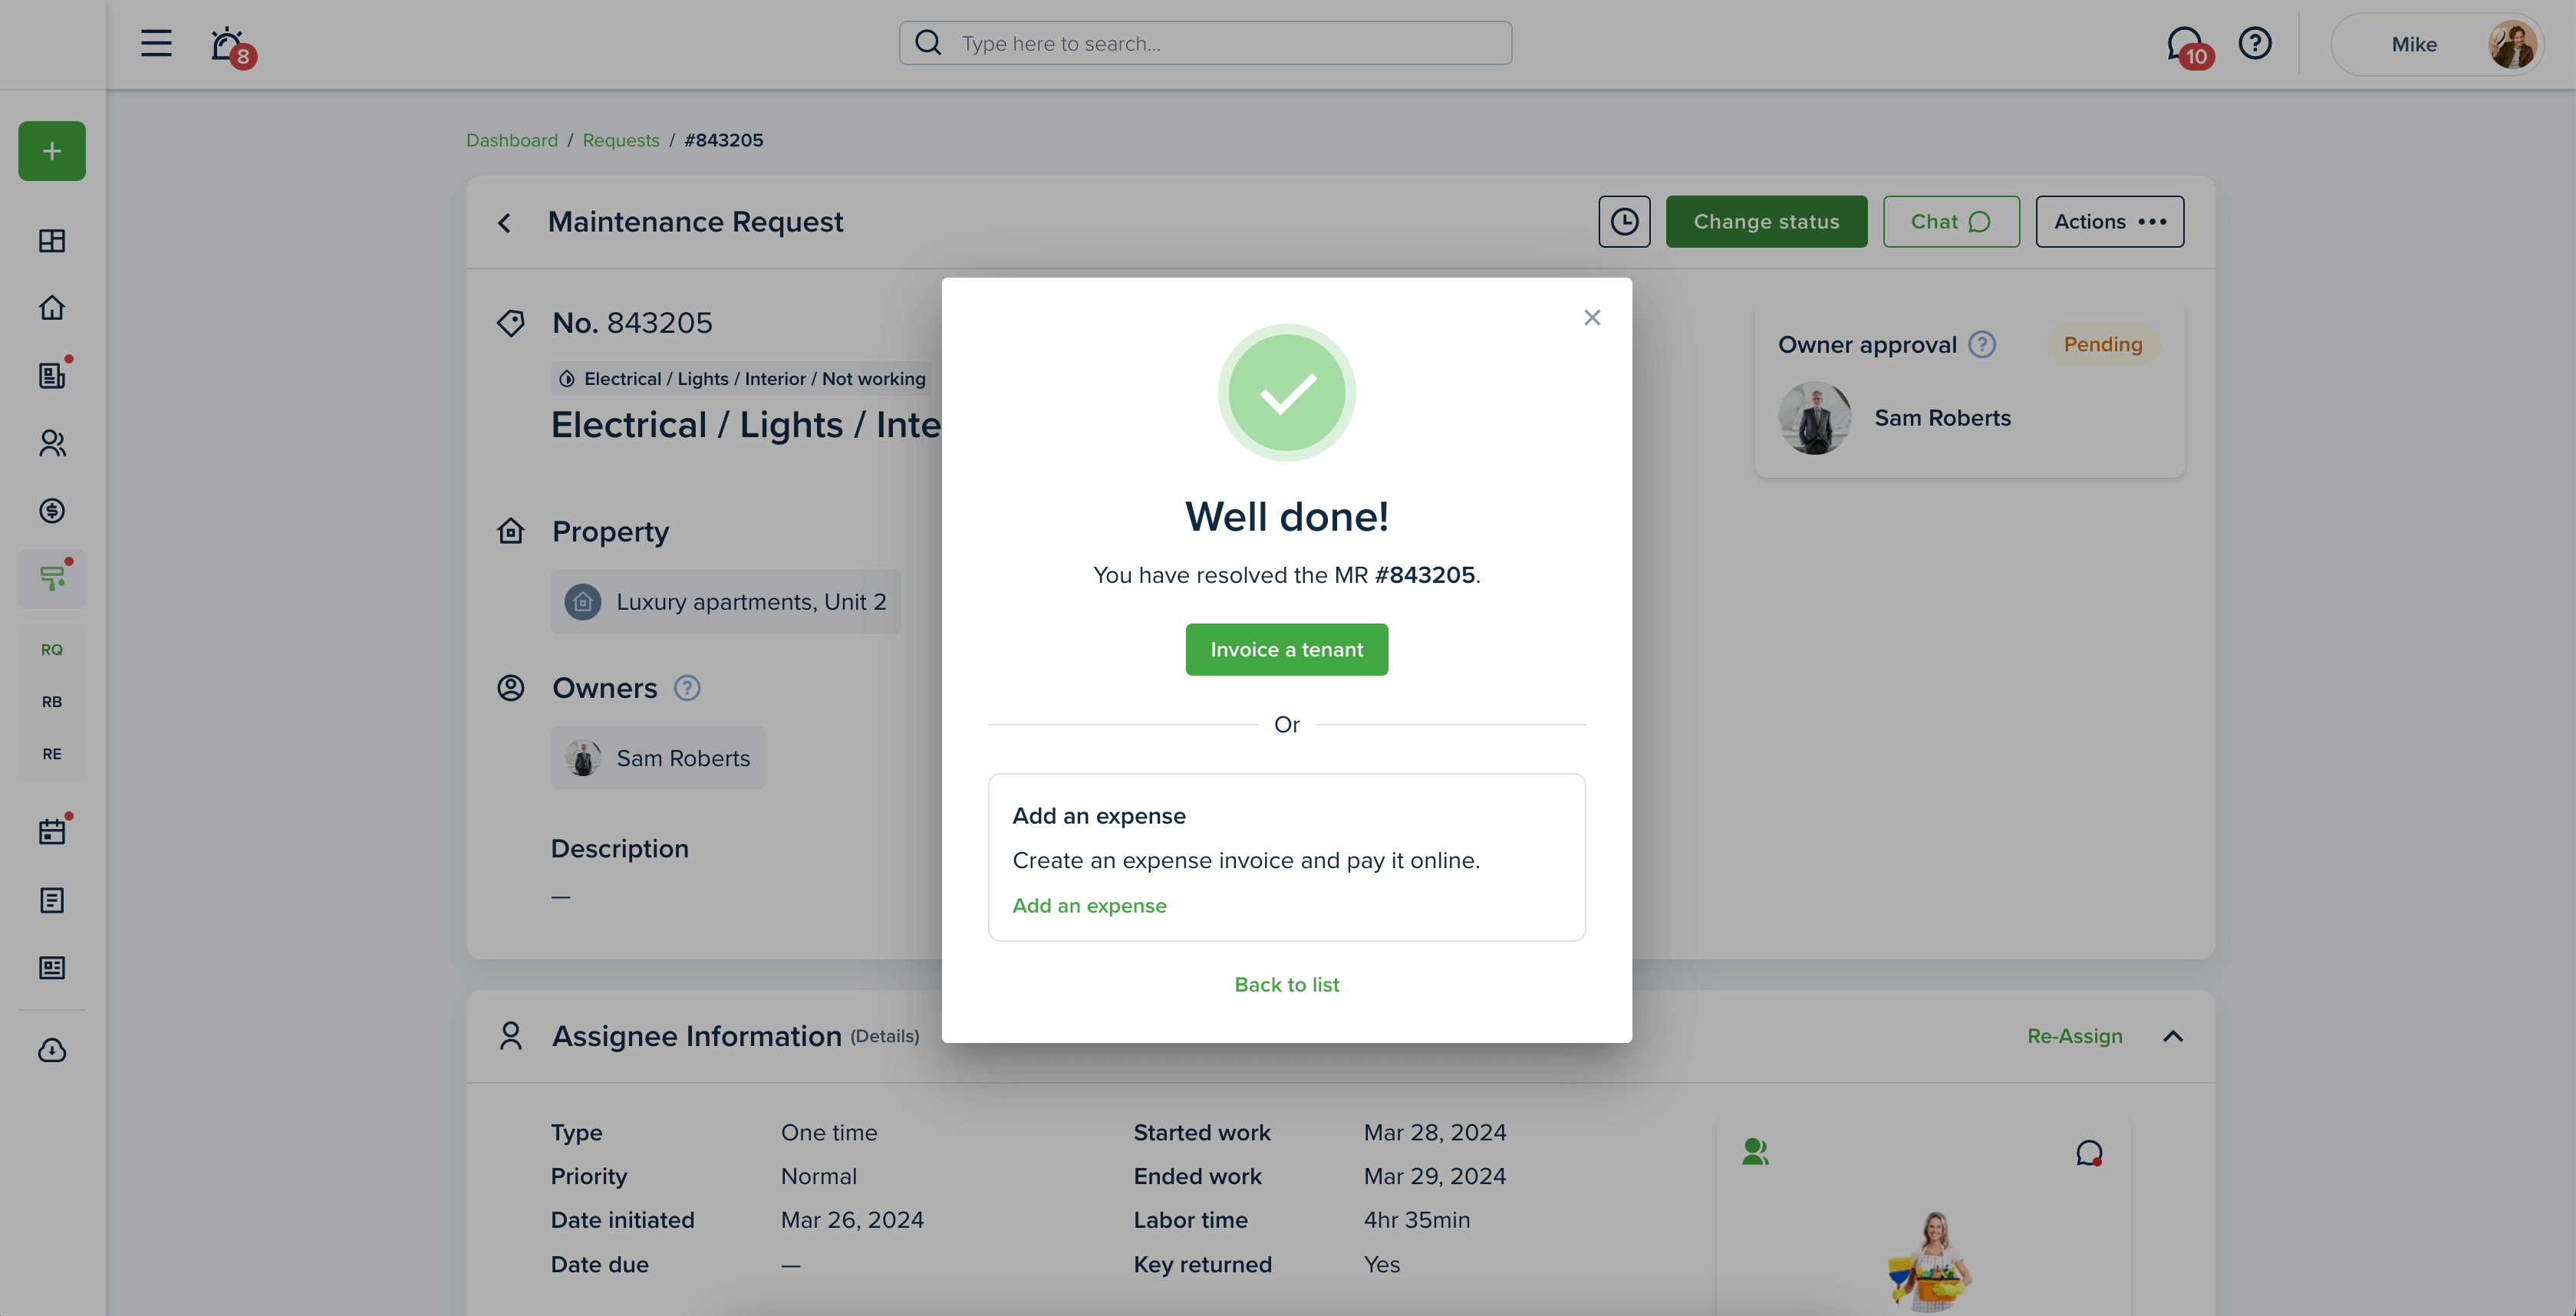This screenshot has width=2576, height=1316.
Task: Open the Actions dropdown menu
Action: pos(2109,221)
